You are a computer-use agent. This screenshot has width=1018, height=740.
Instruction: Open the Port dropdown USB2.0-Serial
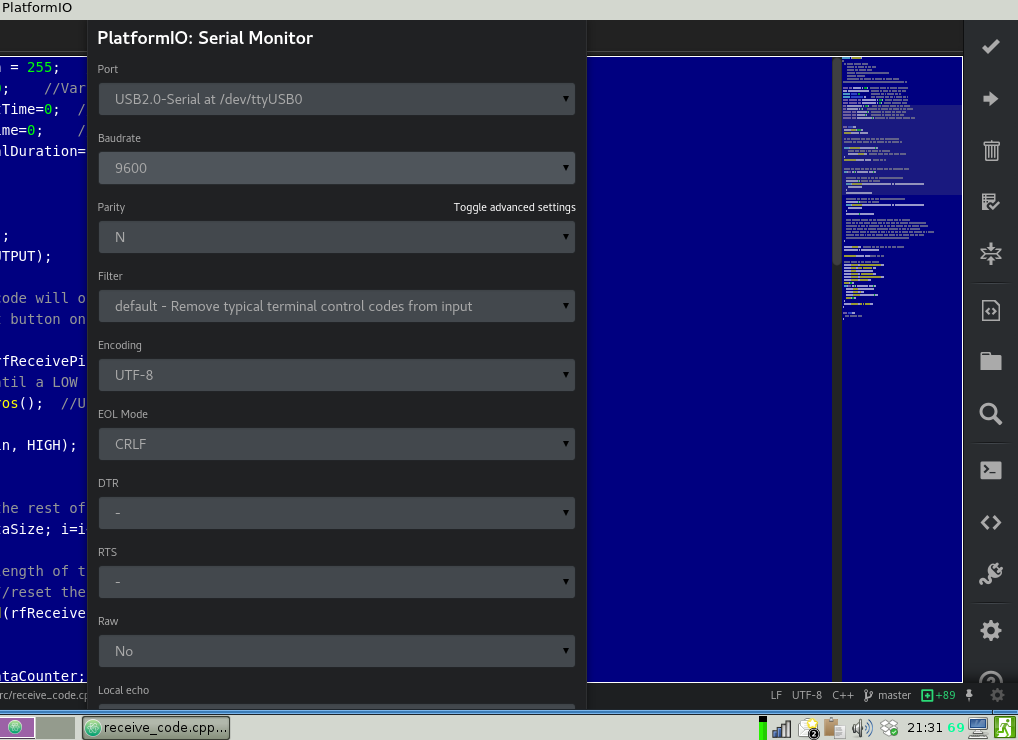[336, 99]
